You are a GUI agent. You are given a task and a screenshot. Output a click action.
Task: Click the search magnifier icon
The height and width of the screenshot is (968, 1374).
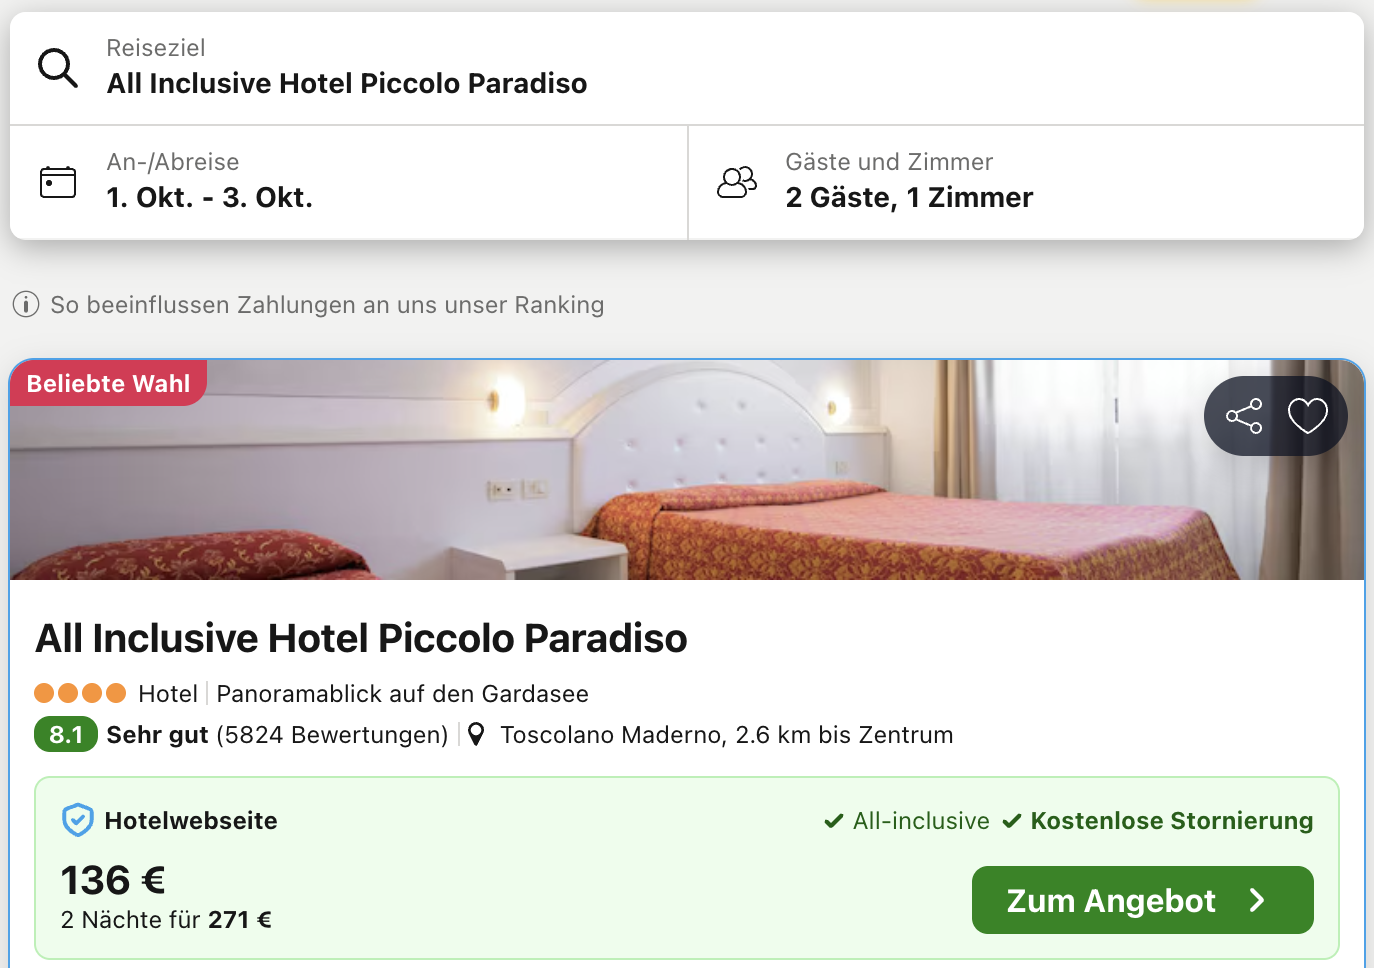click(58, 68)
